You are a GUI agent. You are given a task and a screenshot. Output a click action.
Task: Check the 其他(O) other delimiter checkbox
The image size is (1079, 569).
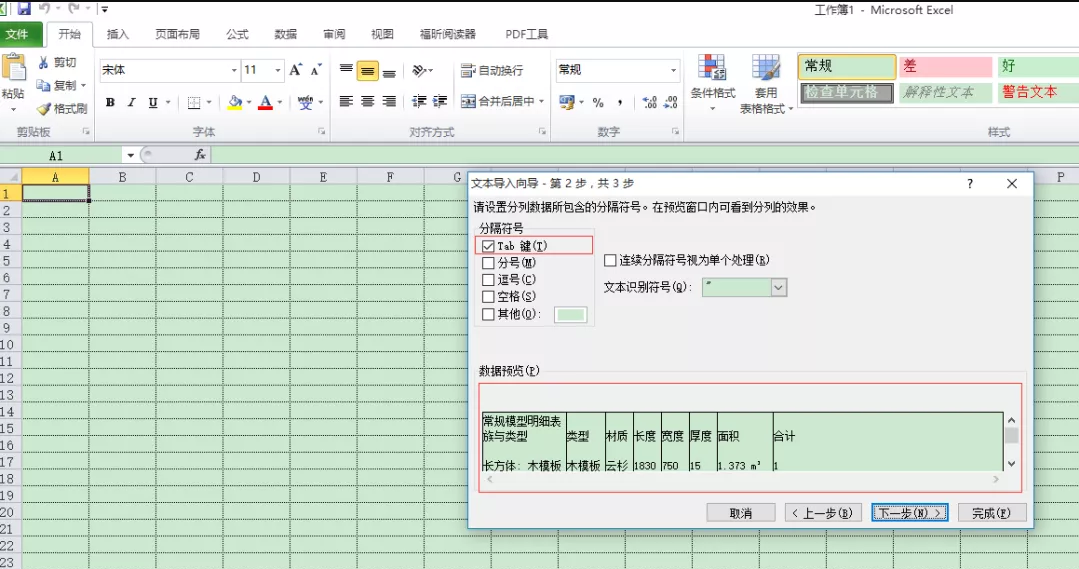tap(488, 314)
